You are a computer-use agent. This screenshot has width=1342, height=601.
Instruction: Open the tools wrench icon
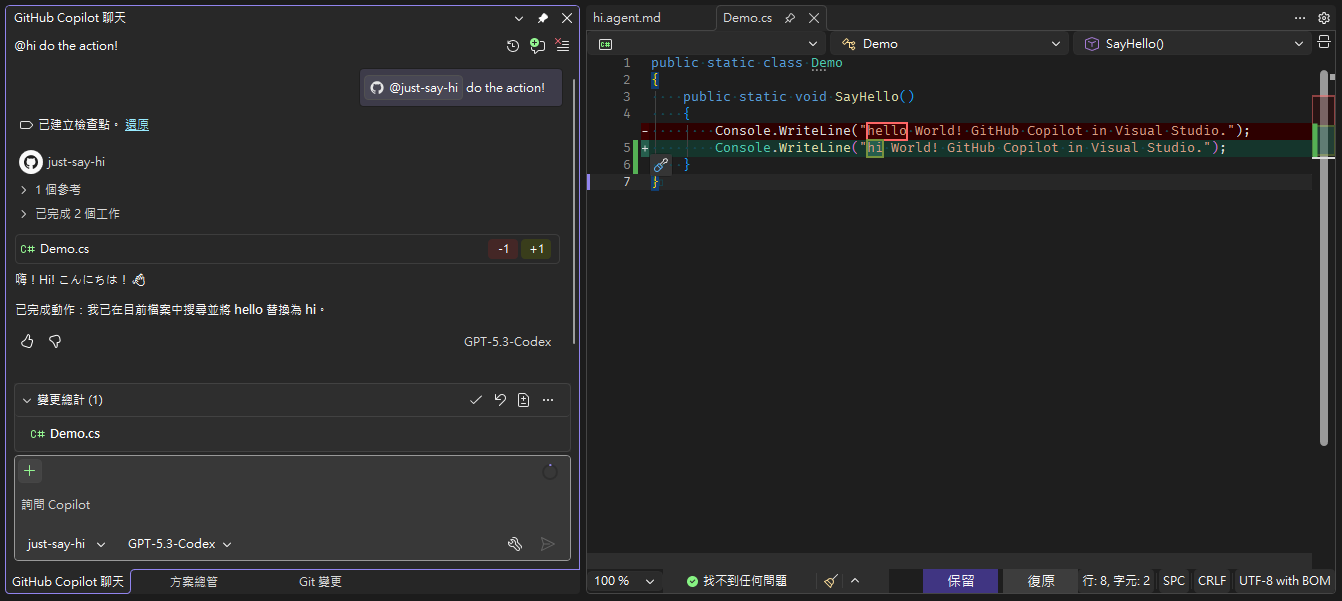pyautogui.click(x=515, y=544)
